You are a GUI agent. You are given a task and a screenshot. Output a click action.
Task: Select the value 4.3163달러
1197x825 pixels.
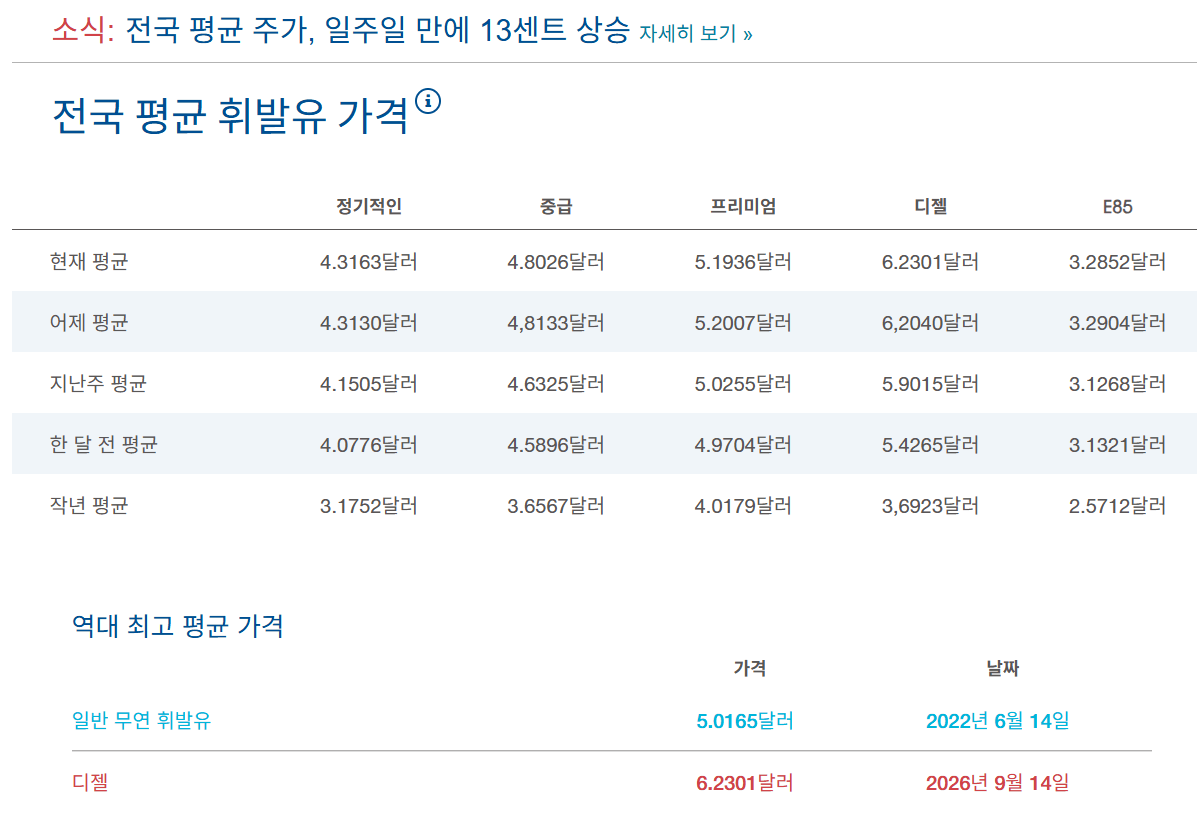[369, 262]
